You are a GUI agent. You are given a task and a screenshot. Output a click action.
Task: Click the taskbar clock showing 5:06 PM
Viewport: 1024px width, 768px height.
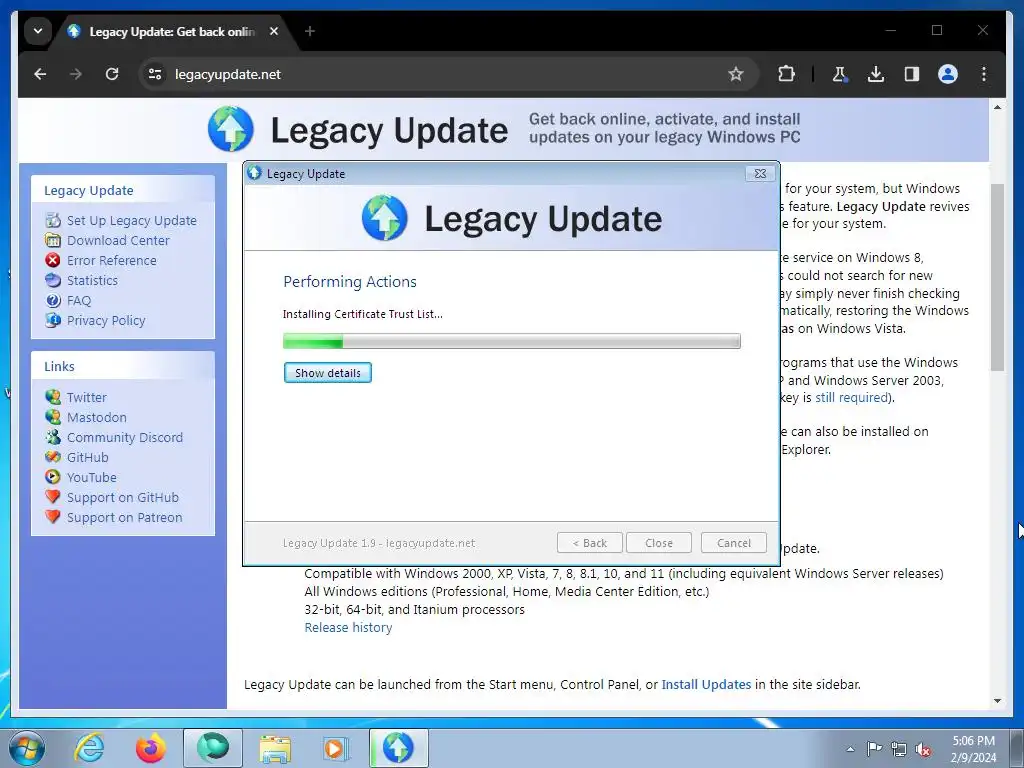[973, 749]
